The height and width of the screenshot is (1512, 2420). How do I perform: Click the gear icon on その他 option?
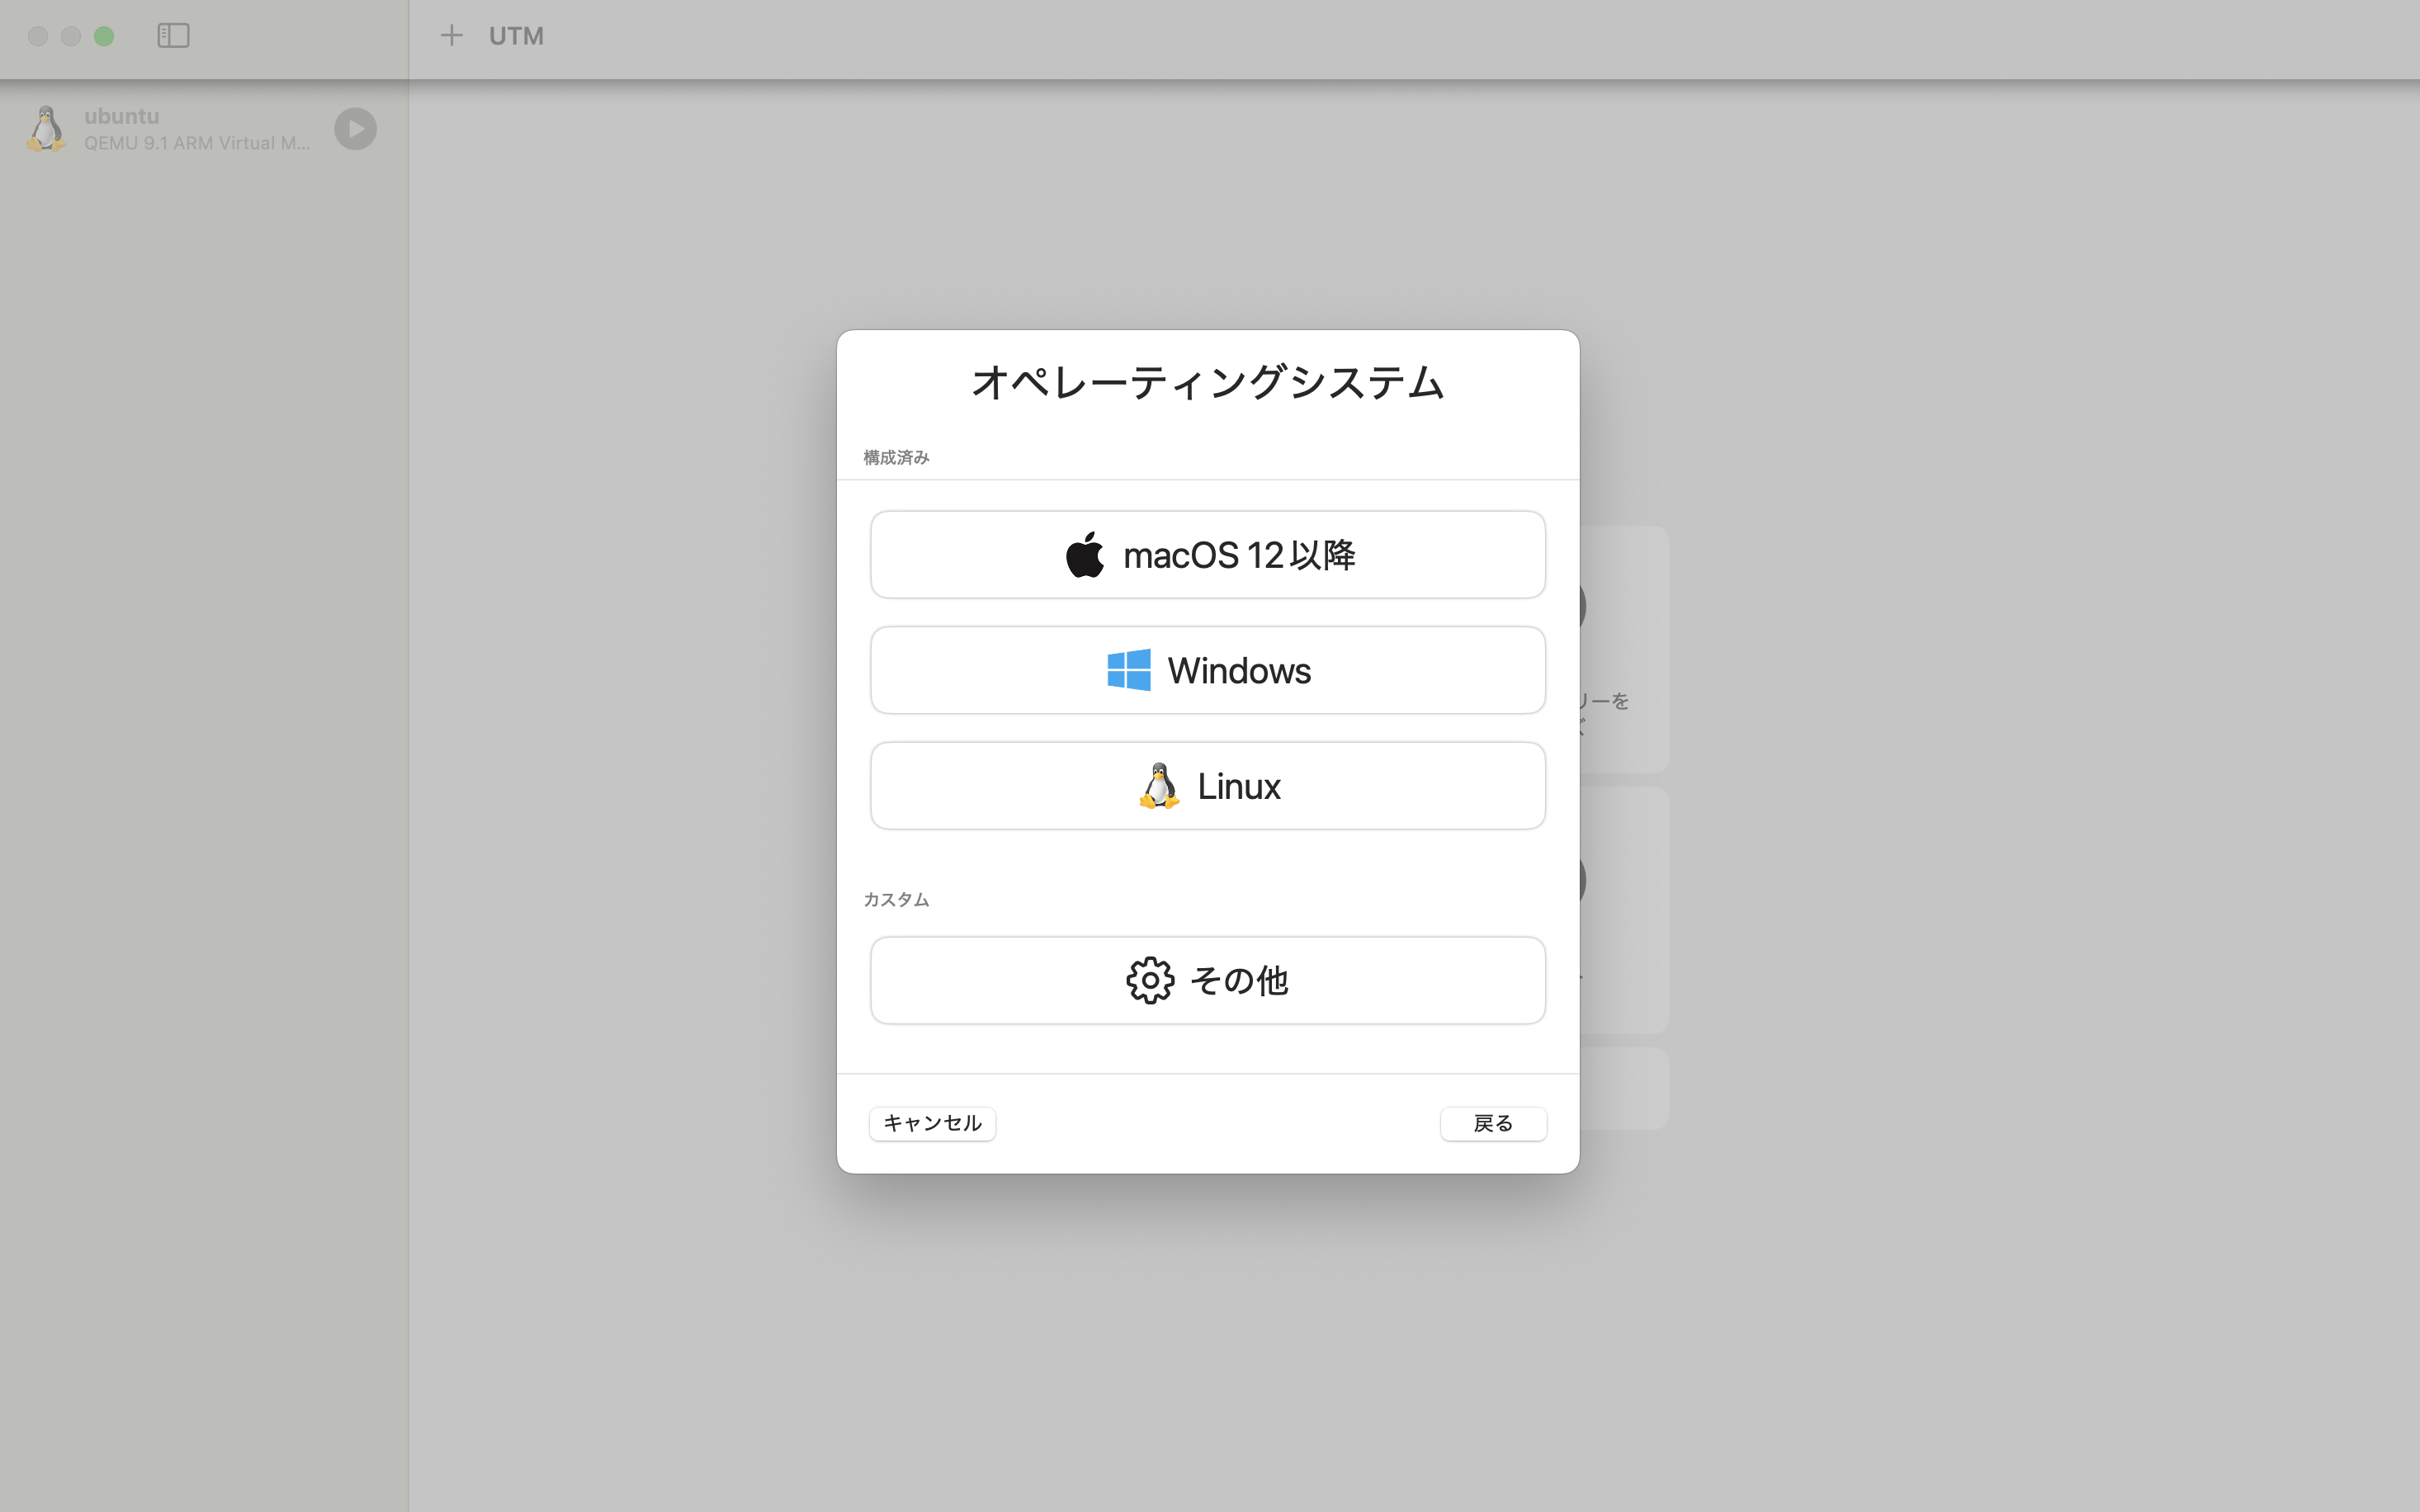pos(1150,980)
